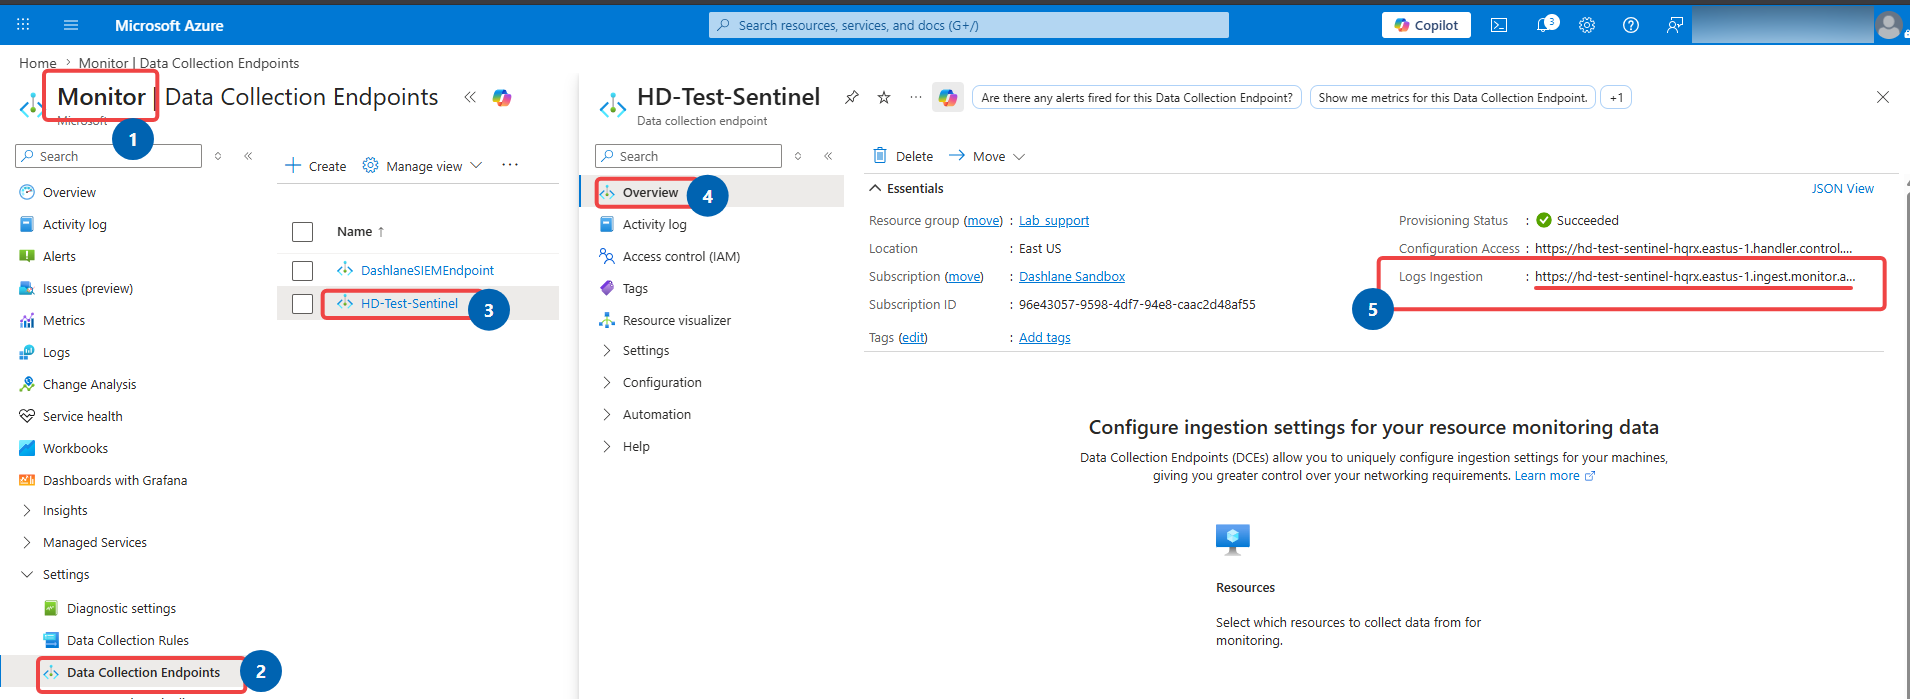Collapse Monitor blade with double chevron
The width and height of the screenshot is (1910, 700).
470,97
